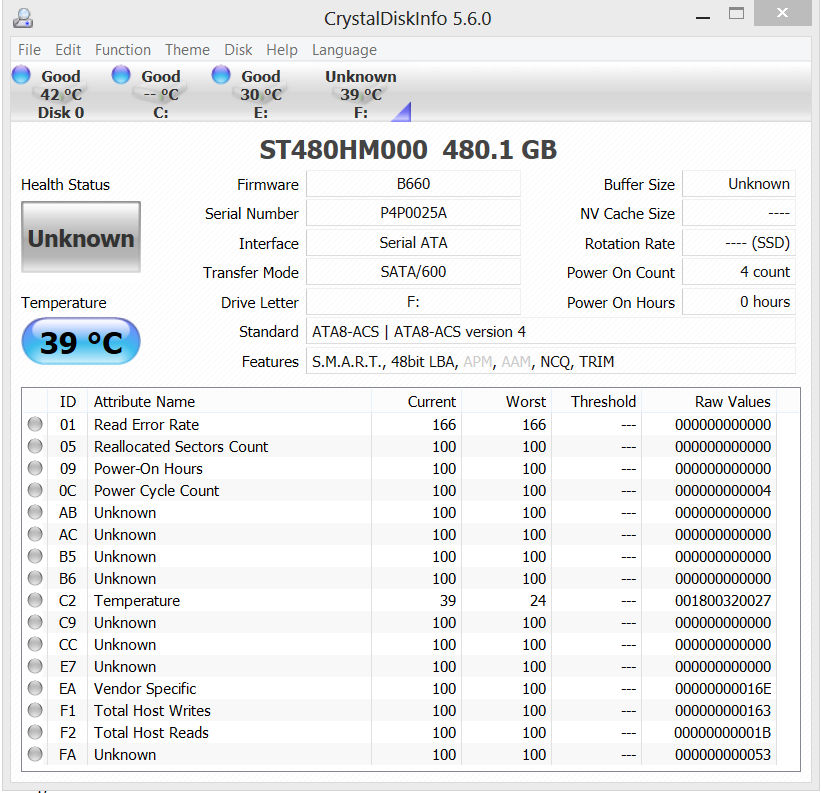Sort by the Raw Values column header
This screenshot has width=821, height=793.
coord(732,401)
